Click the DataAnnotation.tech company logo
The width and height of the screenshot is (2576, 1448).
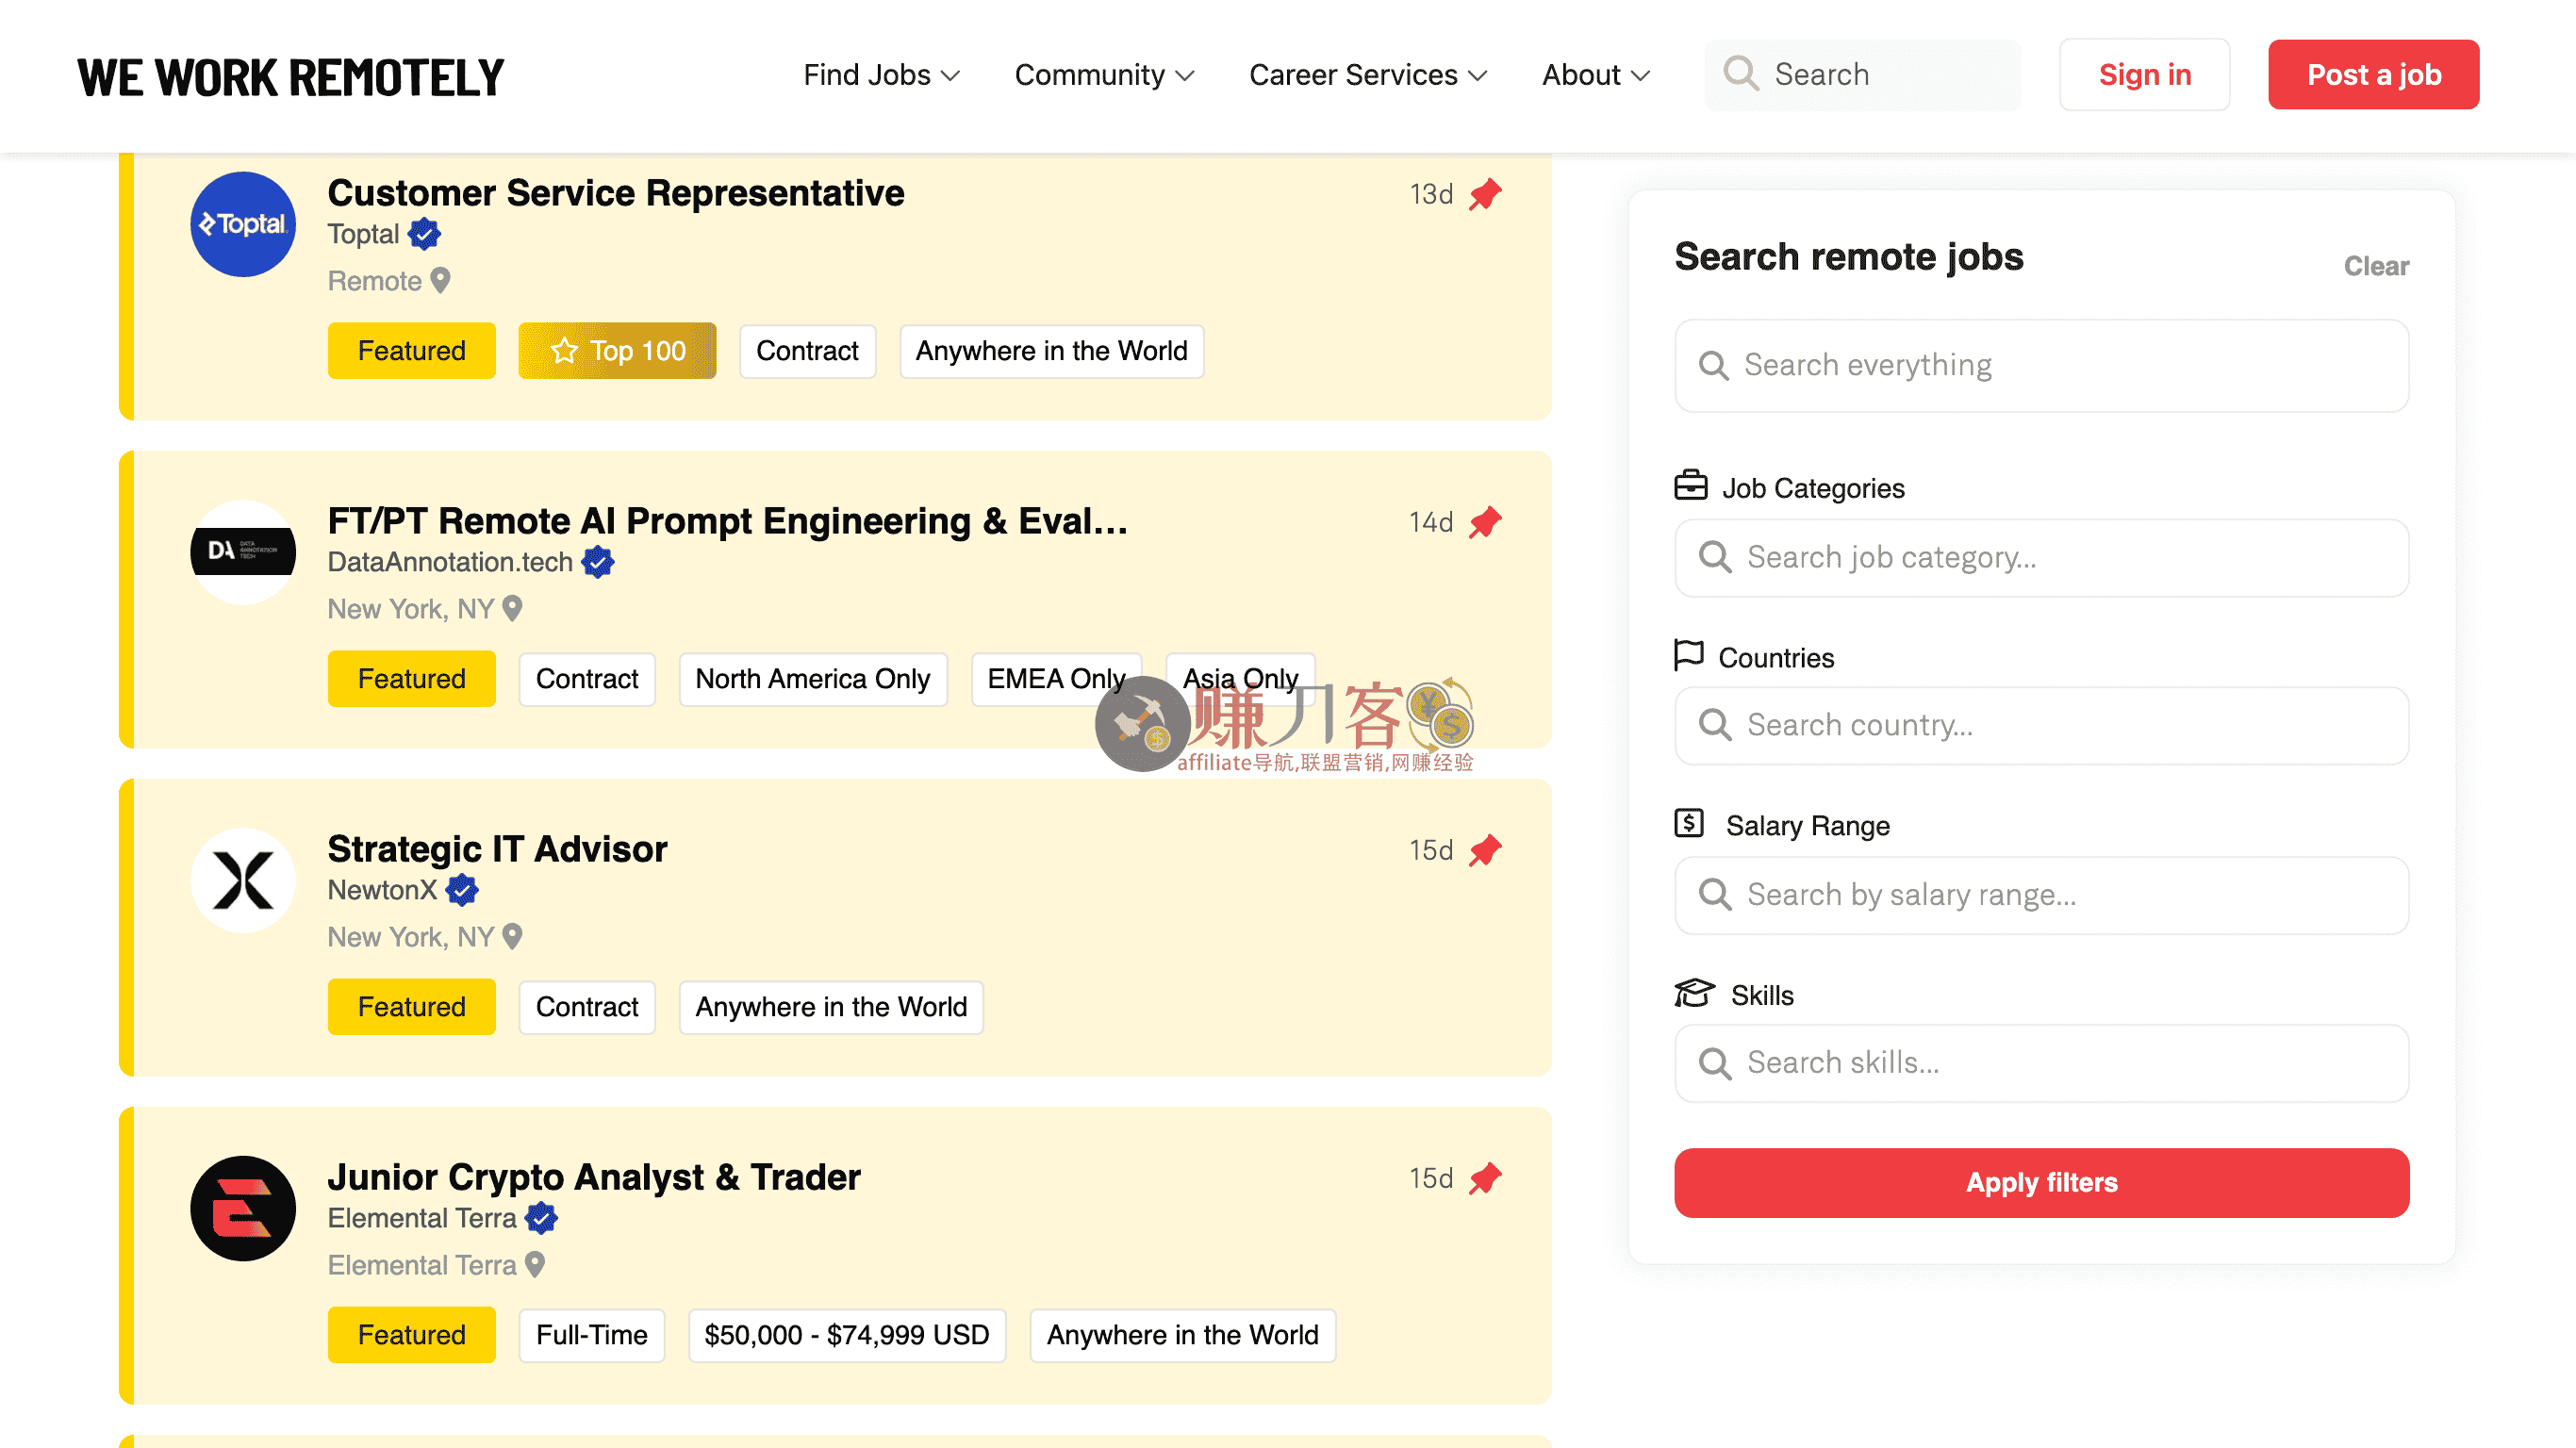pyautogui.click(x=243, y=551)
